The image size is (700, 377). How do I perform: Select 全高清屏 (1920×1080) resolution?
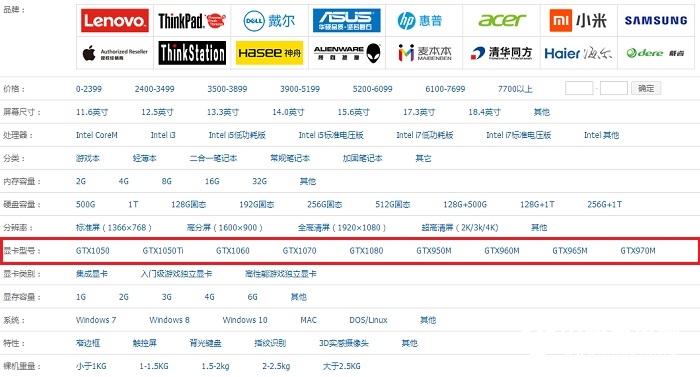pyautogui.click(x=342, y=227)
